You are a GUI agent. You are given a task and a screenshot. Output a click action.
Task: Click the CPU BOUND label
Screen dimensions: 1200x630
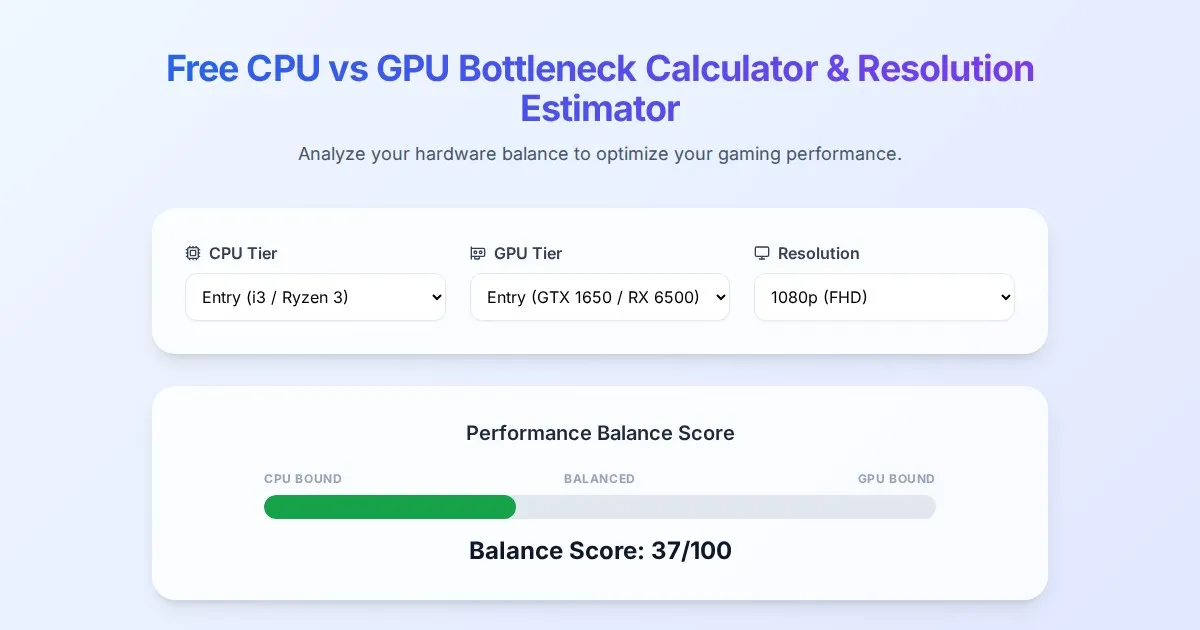tap(303, 479)
